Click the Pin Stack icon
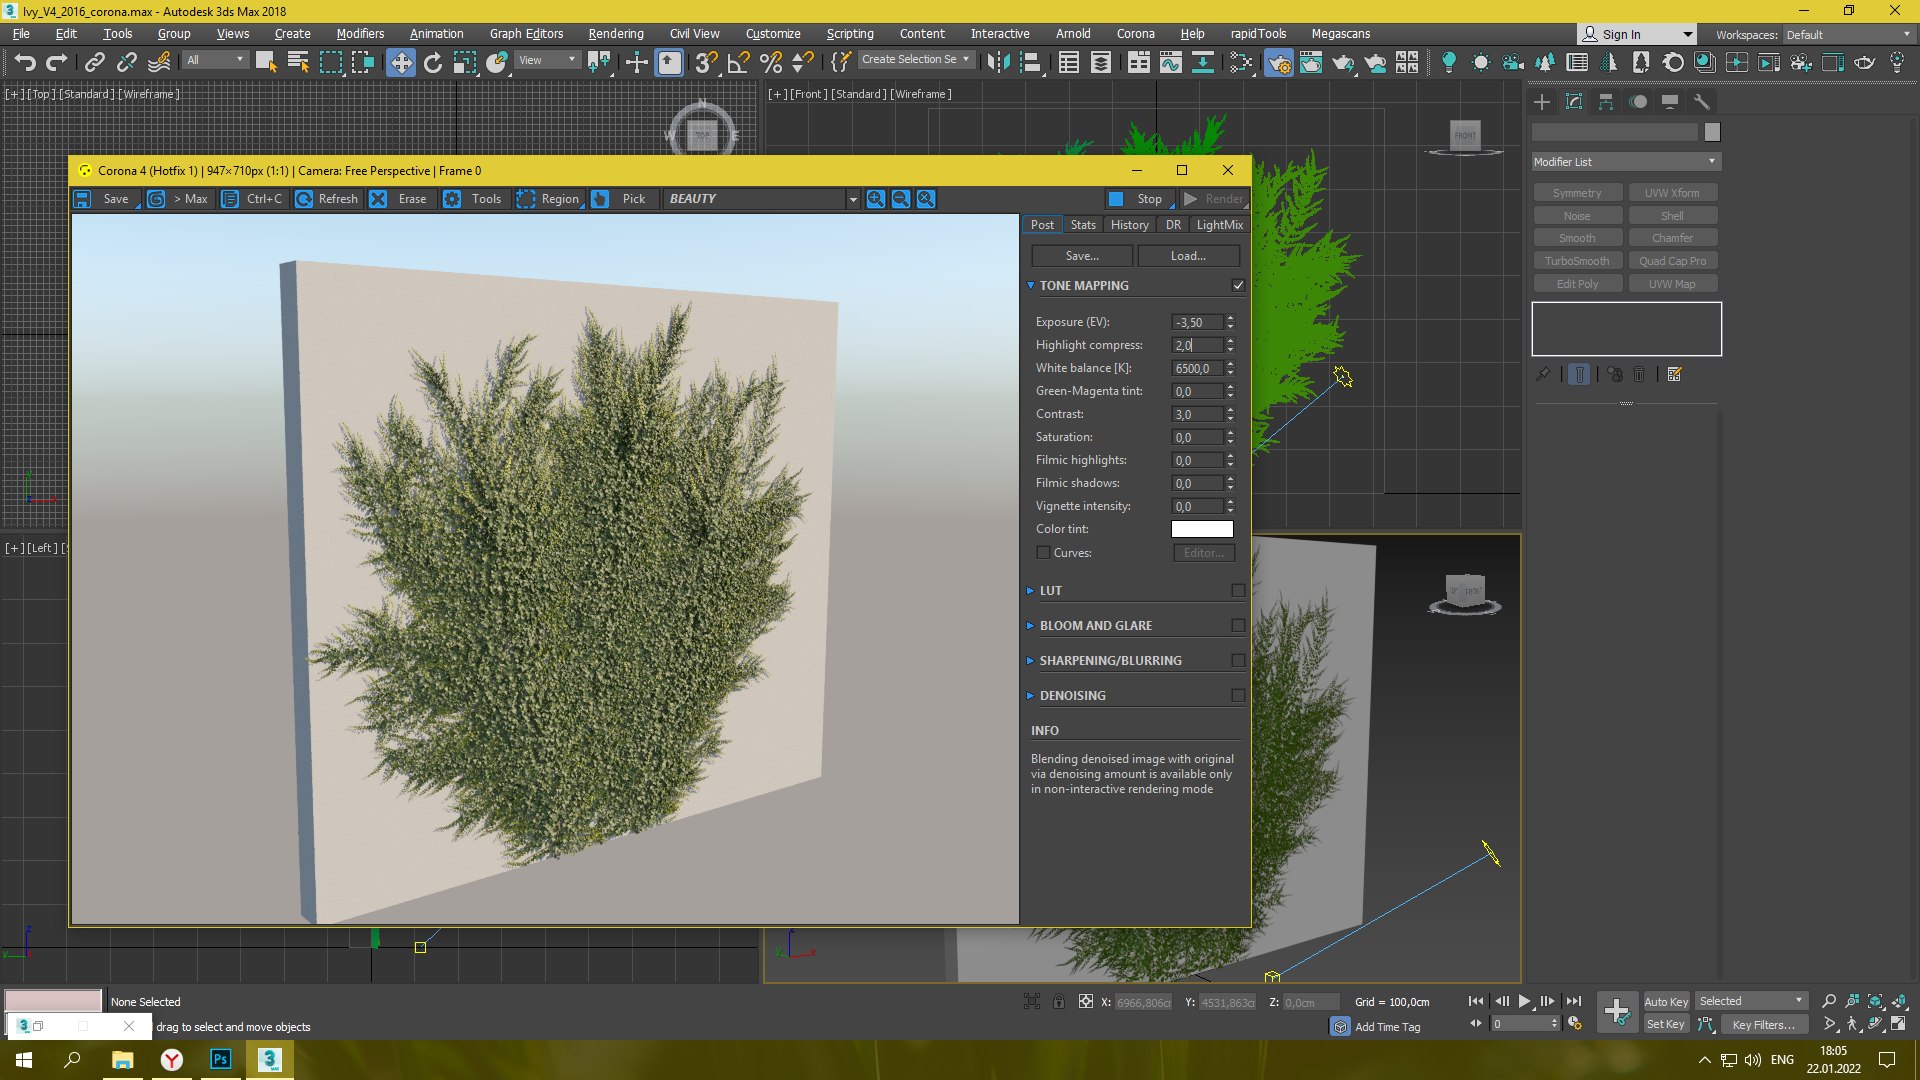This screenshot has height=1080, width=1920. click(1543, 374)
